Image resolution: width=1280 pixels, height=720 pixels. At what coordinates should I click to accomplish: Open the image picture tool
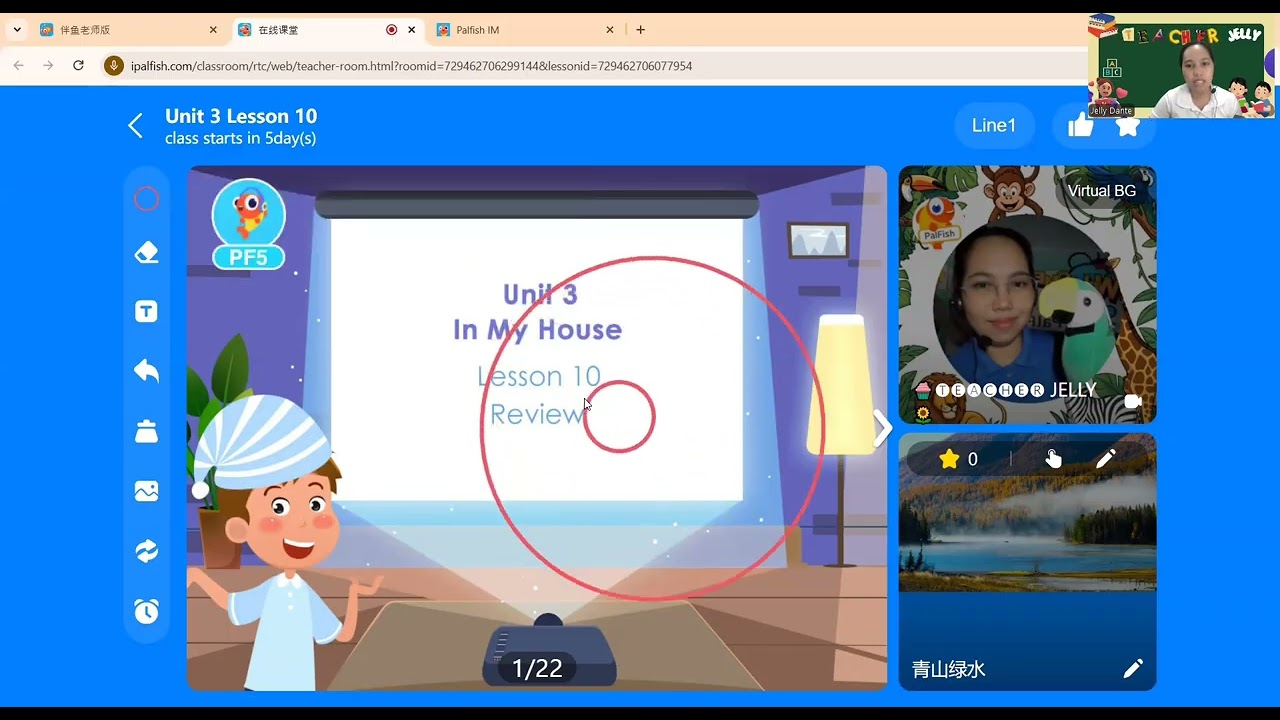pyautogui.click(x=146, y=491)
